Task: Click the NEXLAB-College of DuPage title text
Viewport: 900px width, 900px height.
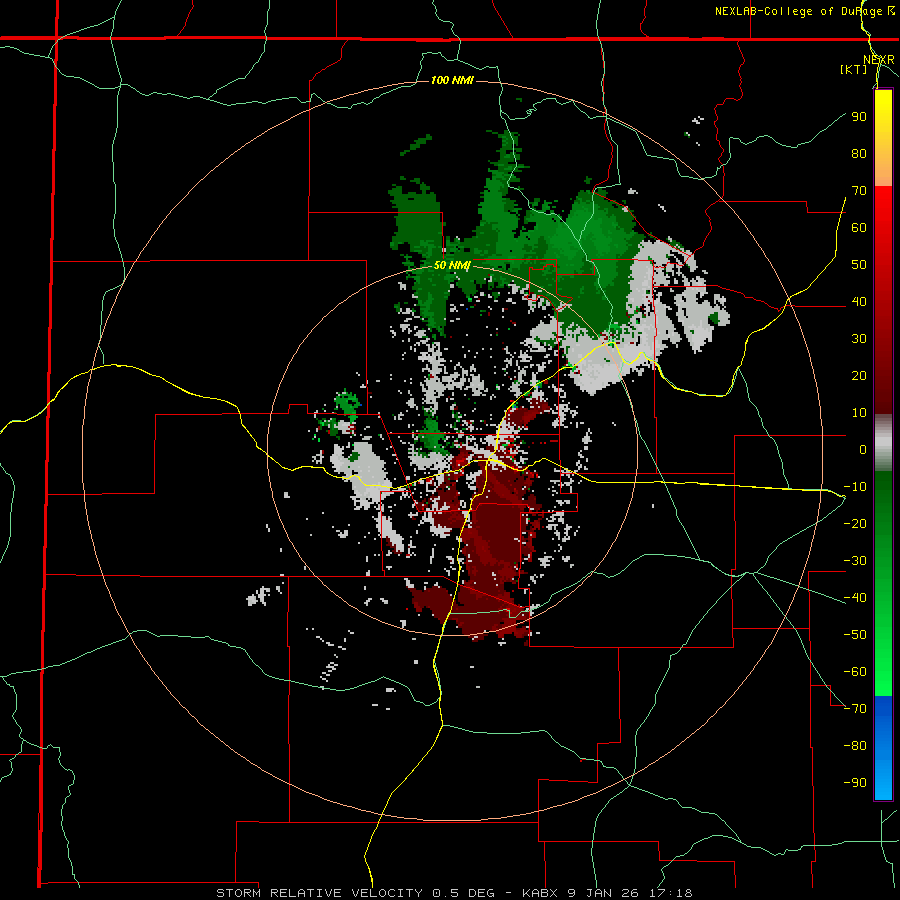Action: click(804, 11)
